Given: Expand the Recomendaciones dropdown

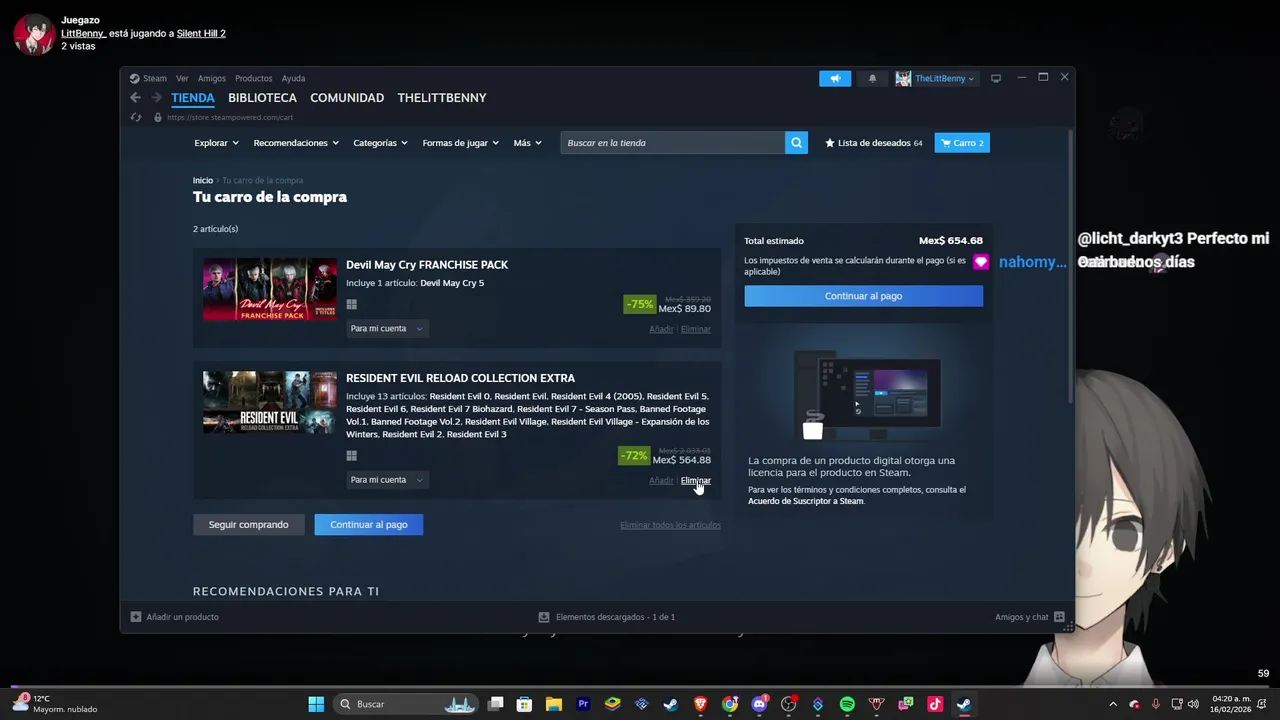Looking at the screenshot, I should (x=296, y=143).
